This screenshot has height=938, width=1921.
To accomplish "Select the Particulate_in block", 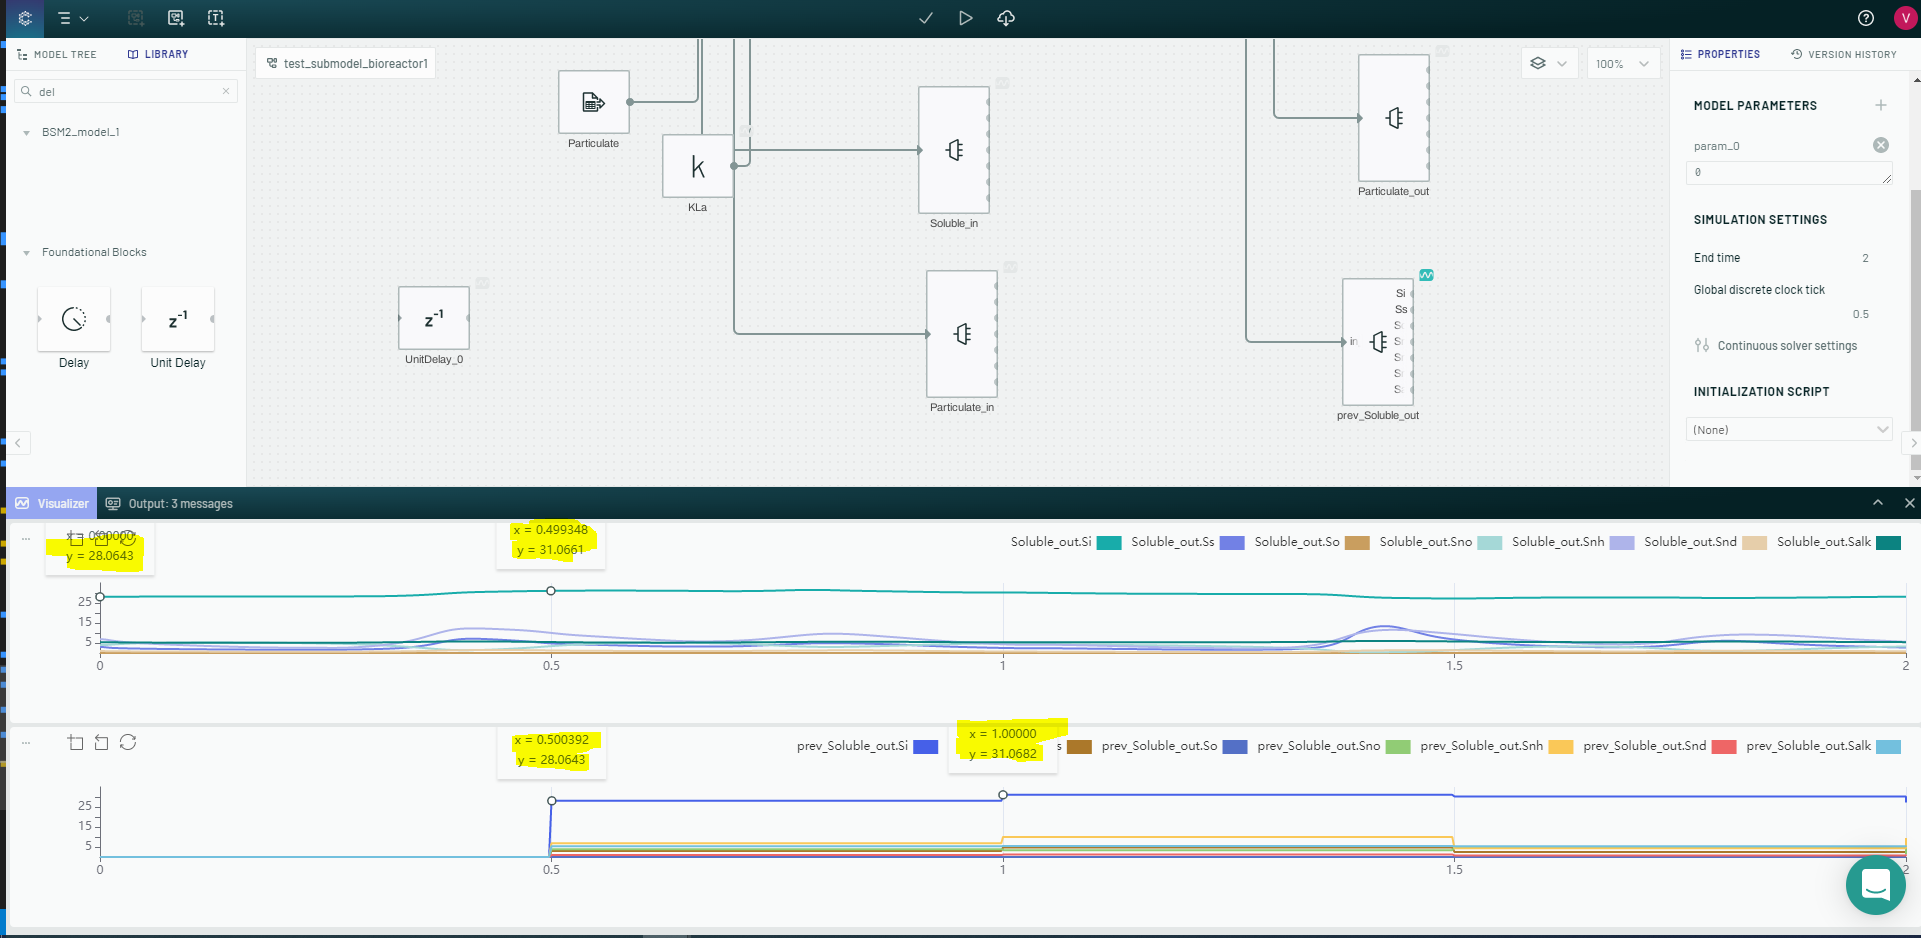I will [962, 334].
